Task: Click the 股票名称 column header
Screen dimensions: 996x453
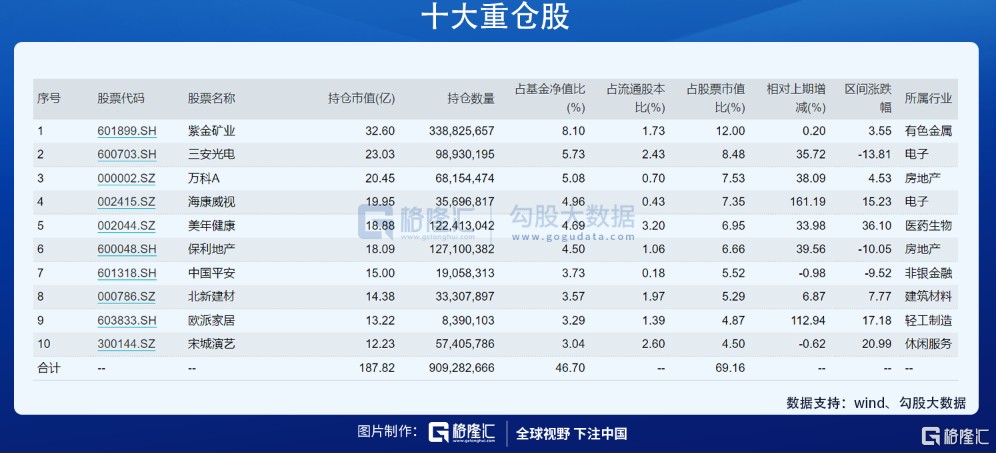Action: coord(211,98)
